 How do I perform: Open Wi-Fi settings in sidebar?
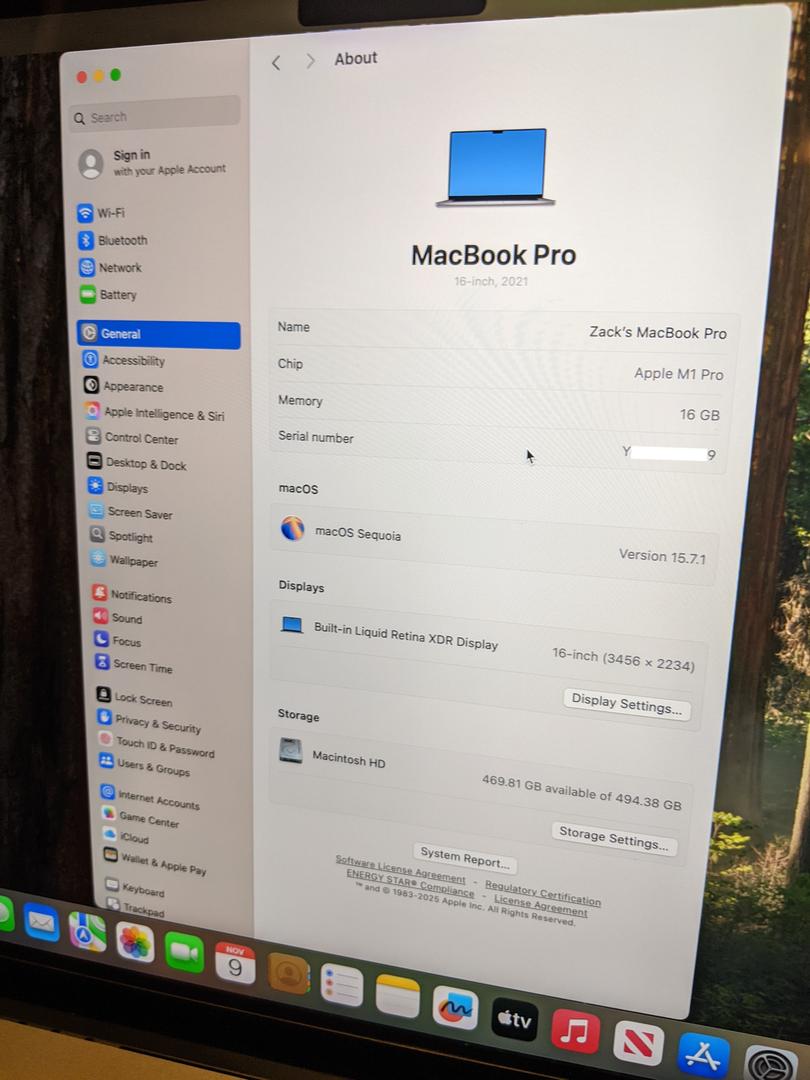pos(101,213)
